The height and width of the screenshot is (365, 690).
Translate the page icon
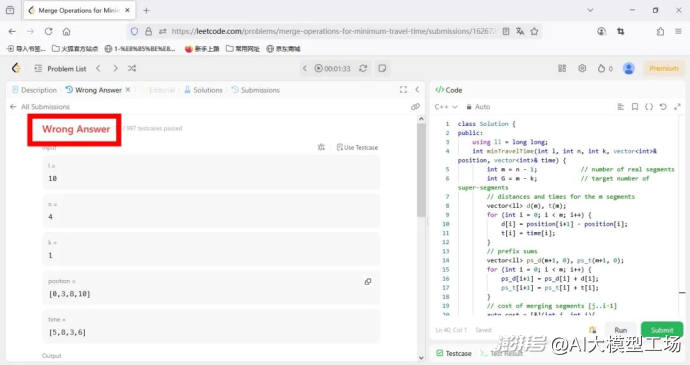pyautogui.click(x=520, y=31)
